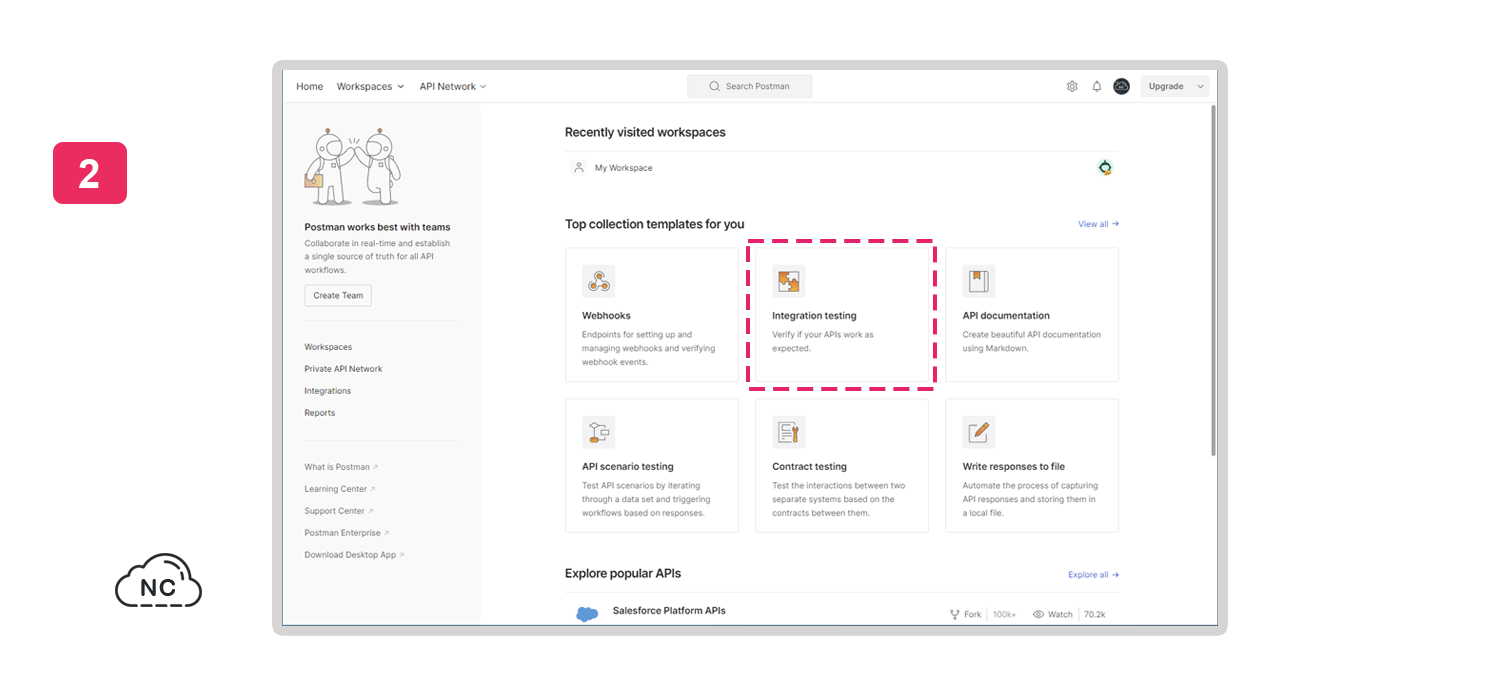The width and height of the screenshot is (1500, 696).
Task: Click the Integration testing puzzle icon
Action: coord(789,281)
